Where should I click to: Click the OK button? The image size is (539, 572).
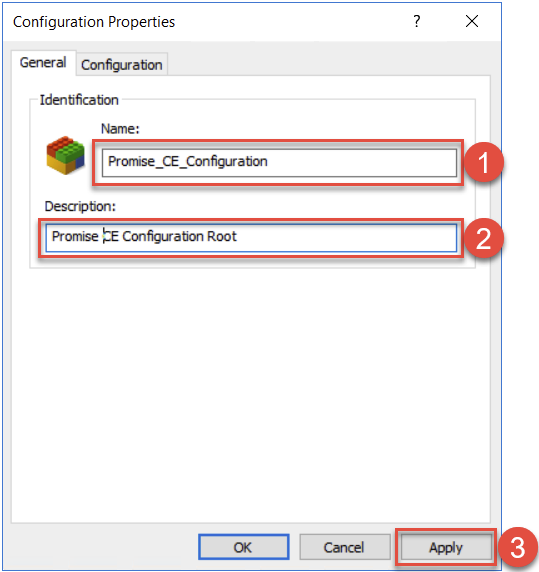(x=244, y=547)
